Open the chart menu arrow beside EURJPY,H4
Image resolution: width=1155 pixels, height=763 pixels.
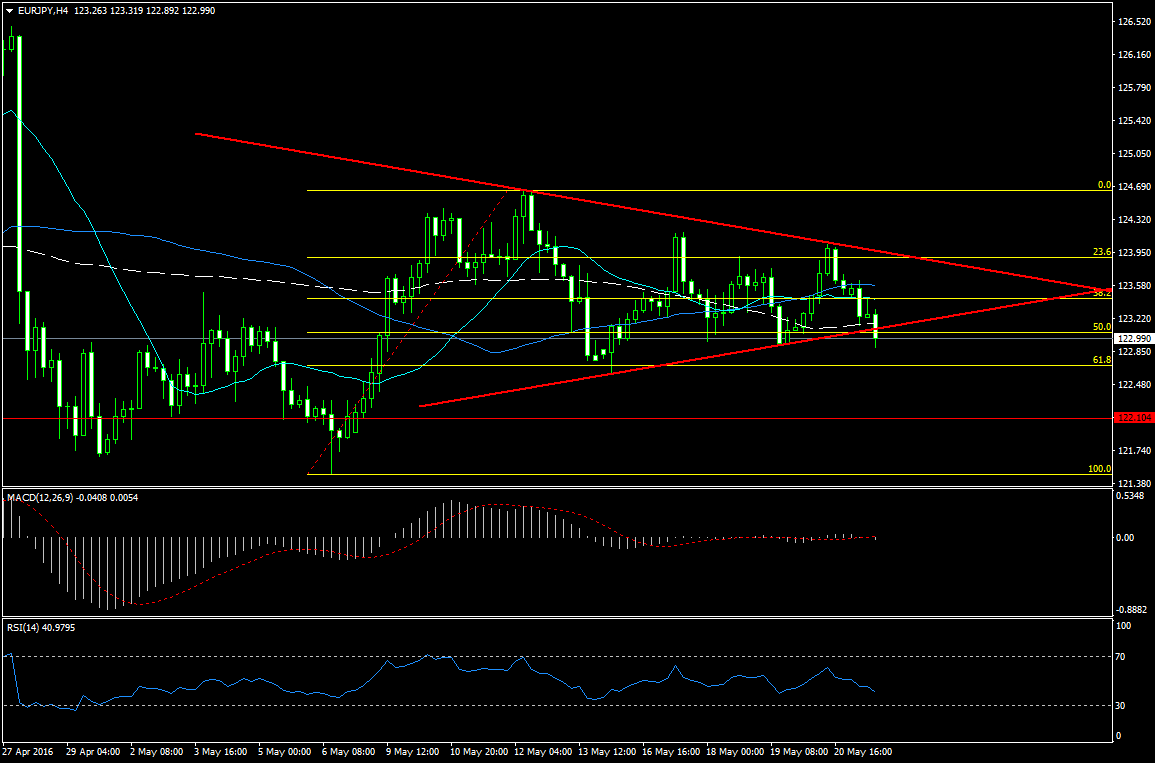[x=9, y=10]
